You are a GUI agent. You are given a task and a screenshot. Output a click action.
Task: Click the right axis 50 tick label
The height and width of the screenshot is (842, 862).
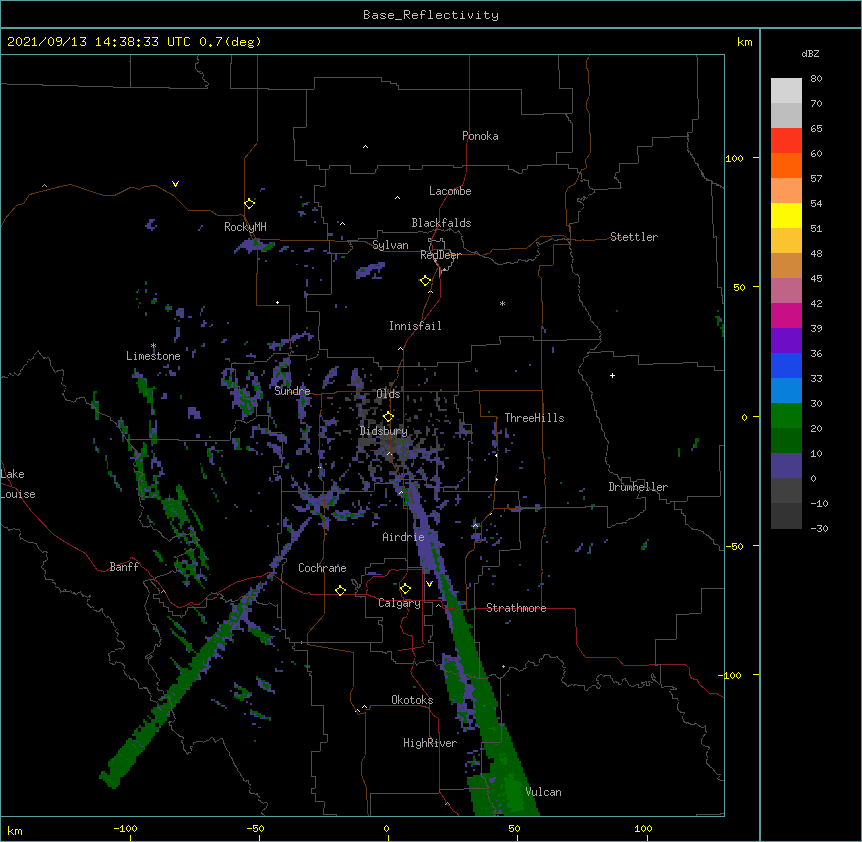point(739,287)
